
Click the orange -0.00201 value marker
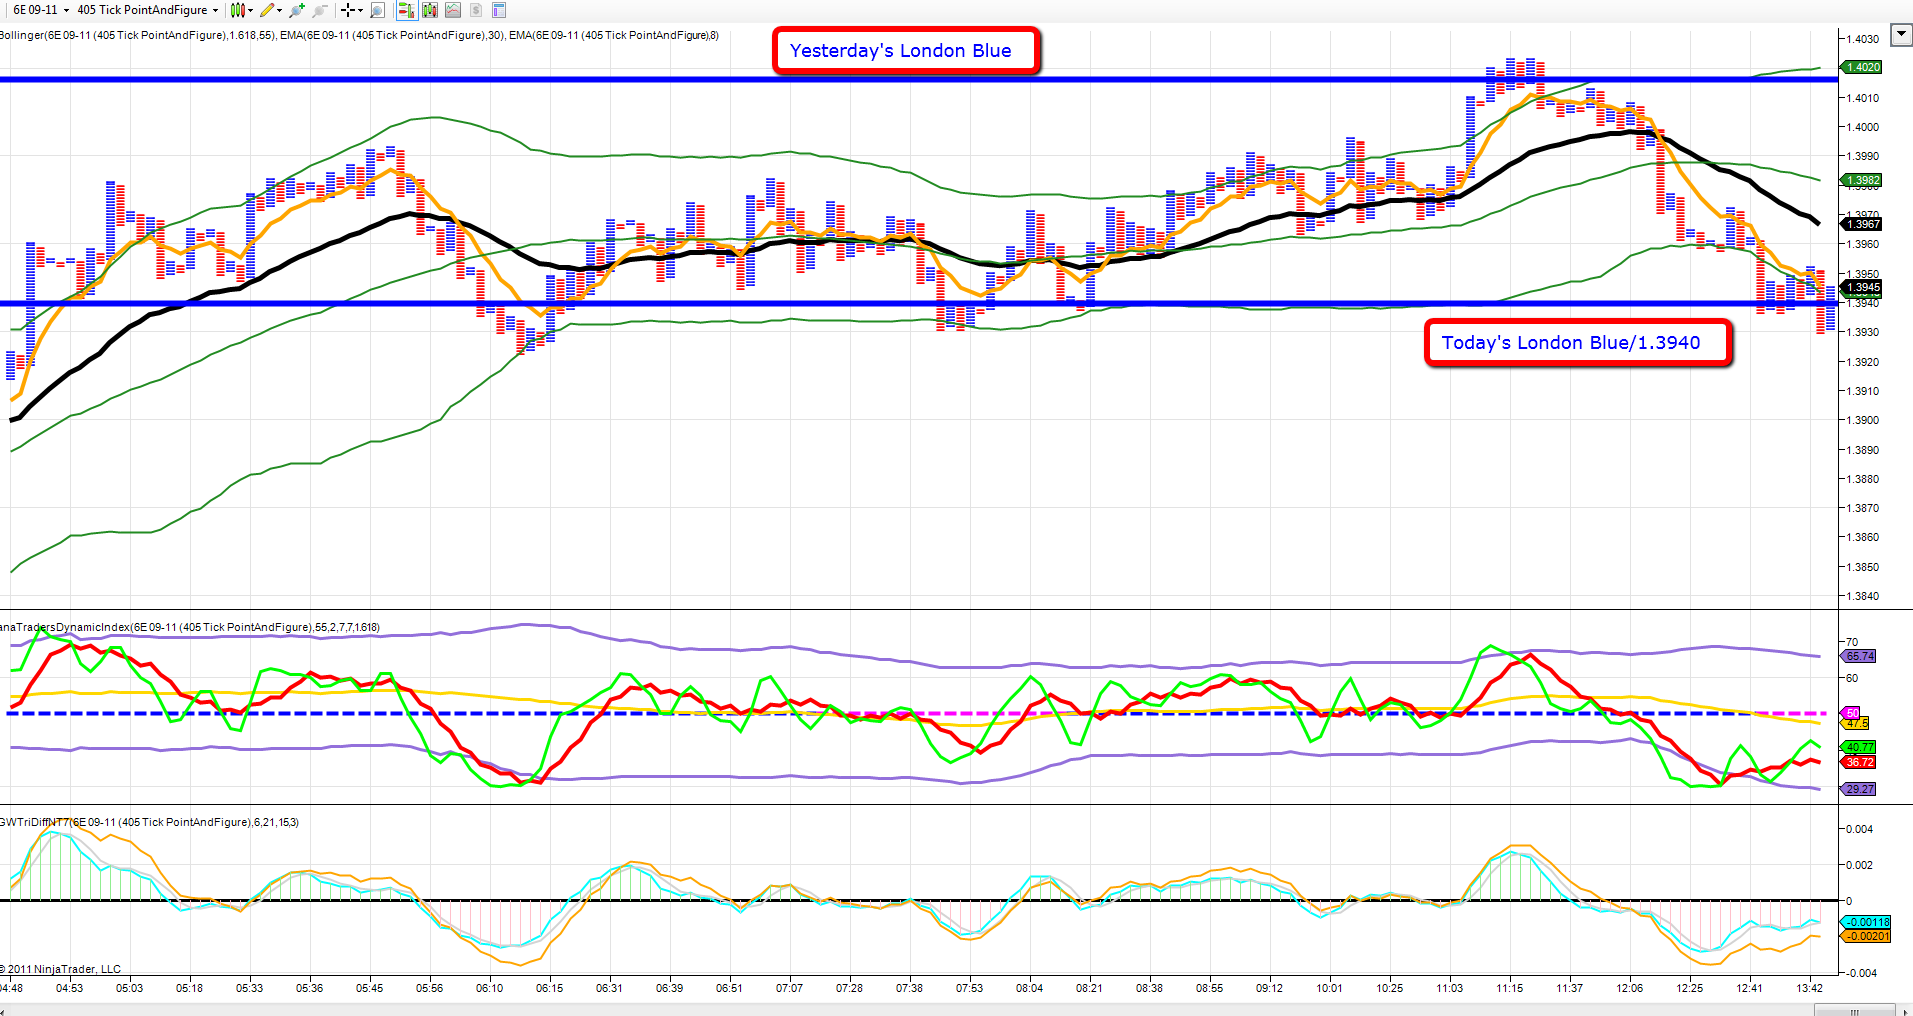point(1867,936)
